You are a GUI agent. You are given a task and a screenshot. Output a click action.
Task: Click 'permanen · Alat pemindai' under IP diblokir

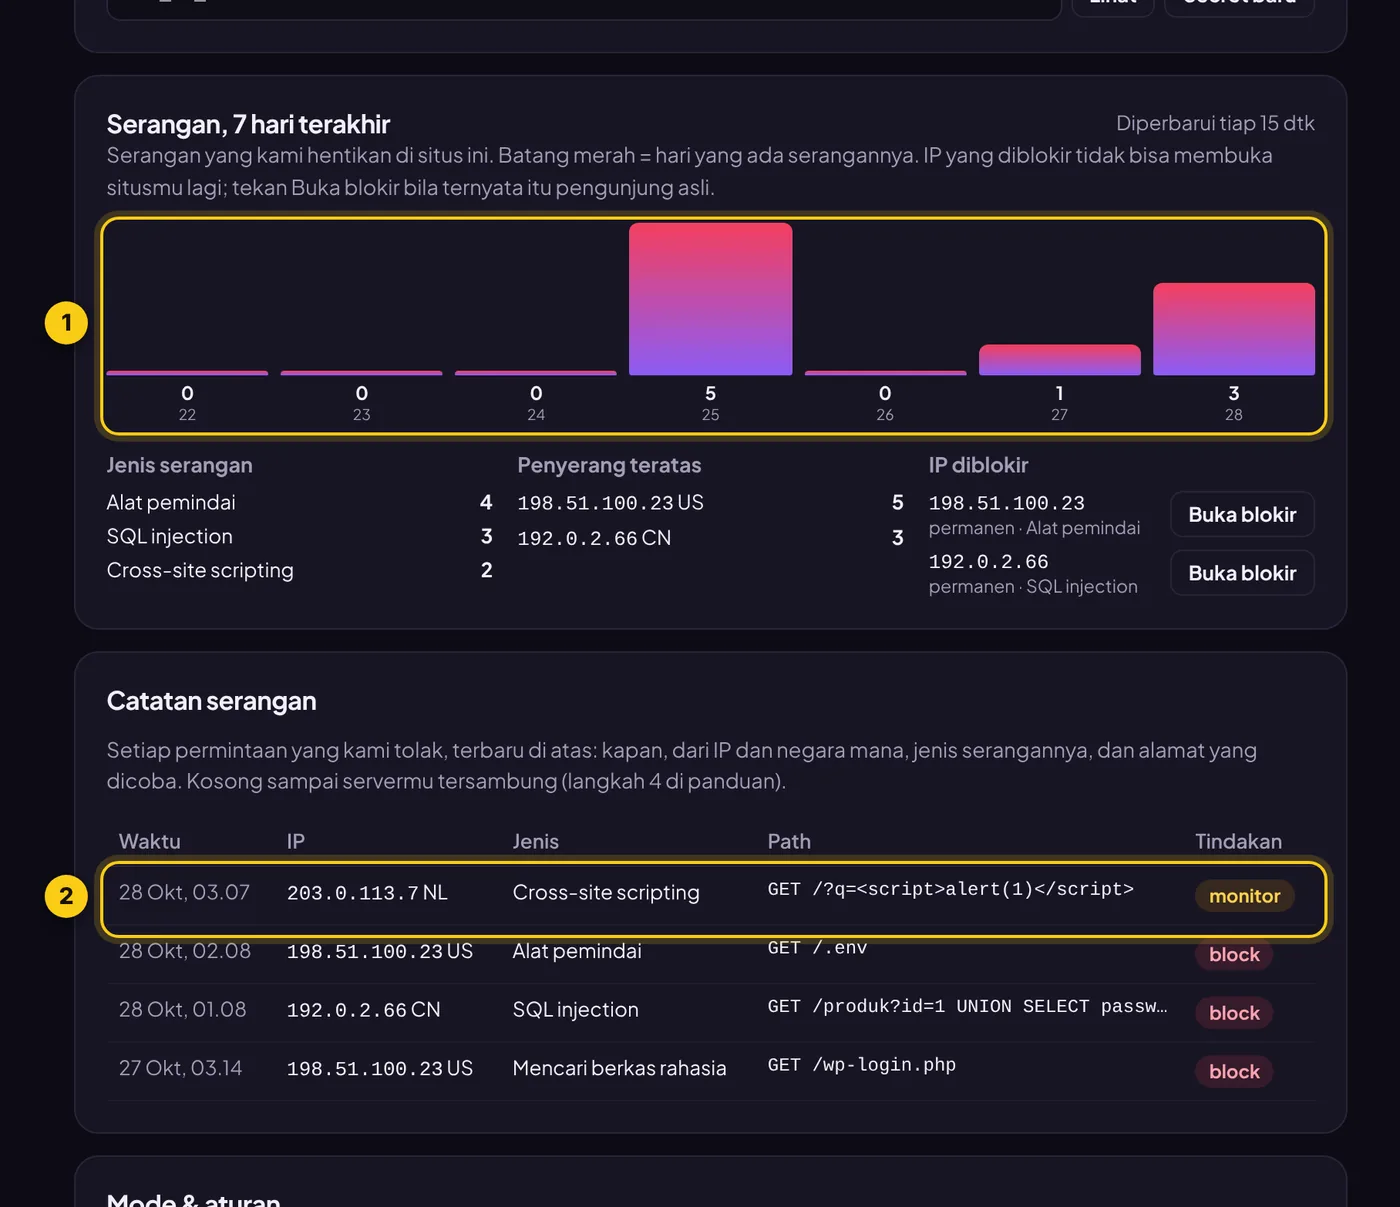pos(1034,528)
